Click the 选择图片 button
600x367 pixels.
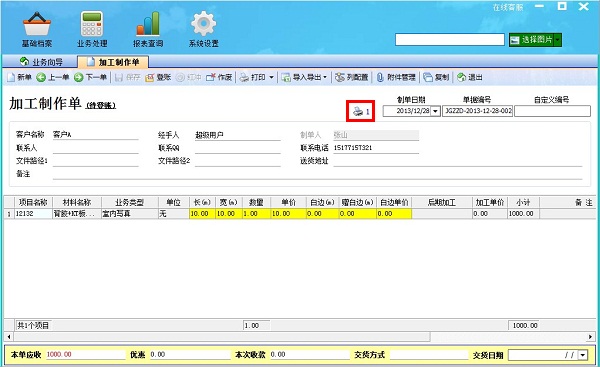532,40
